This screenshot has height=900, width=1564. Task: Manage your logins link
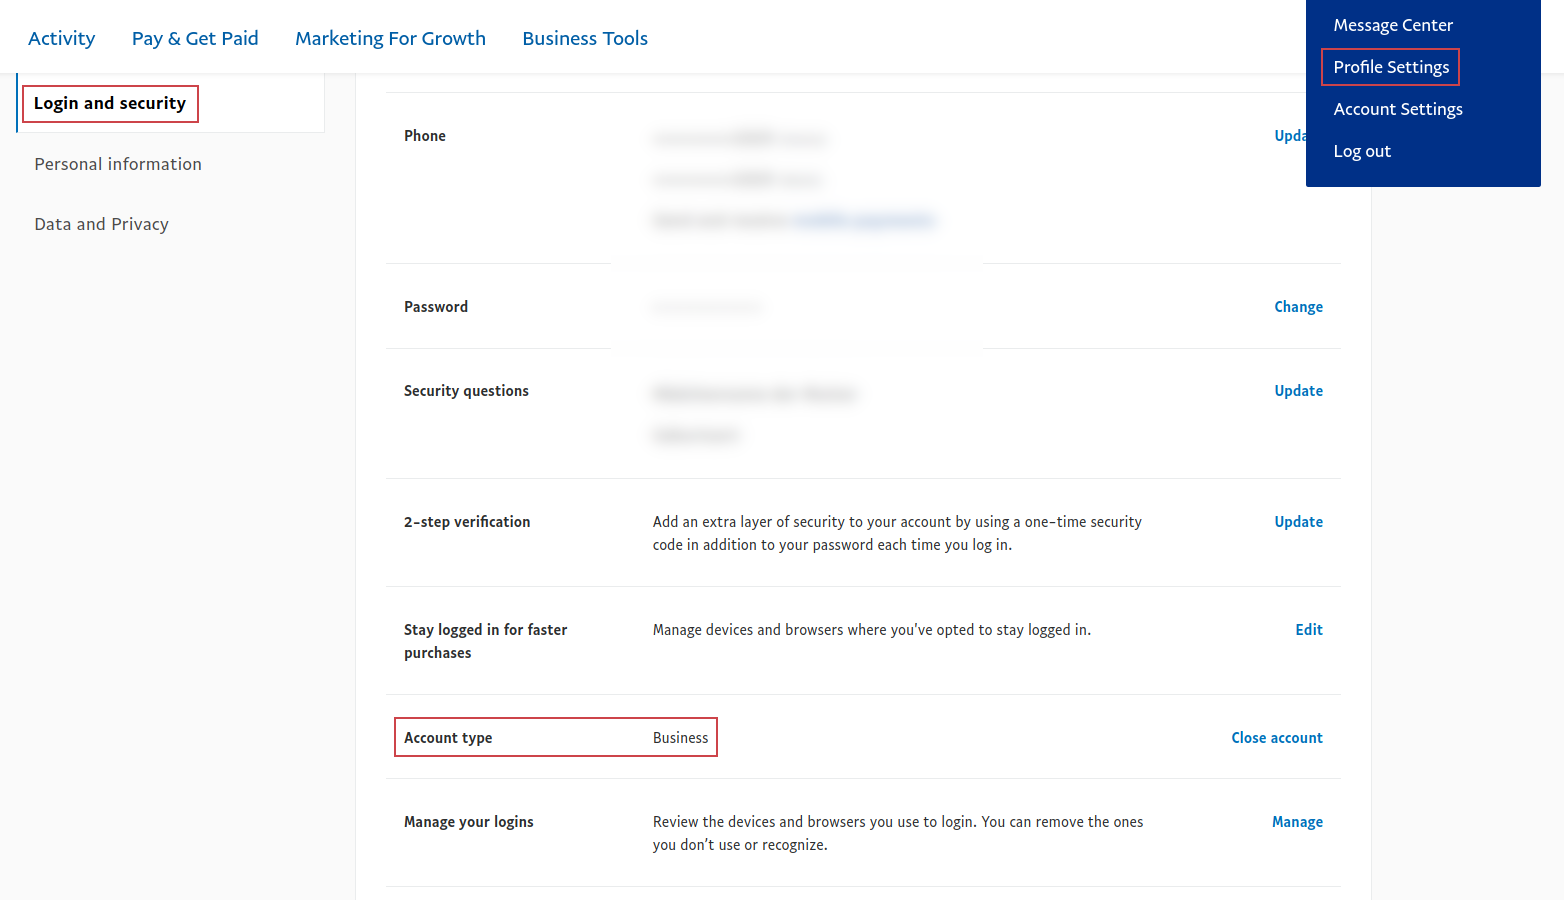click(1297, 822)
